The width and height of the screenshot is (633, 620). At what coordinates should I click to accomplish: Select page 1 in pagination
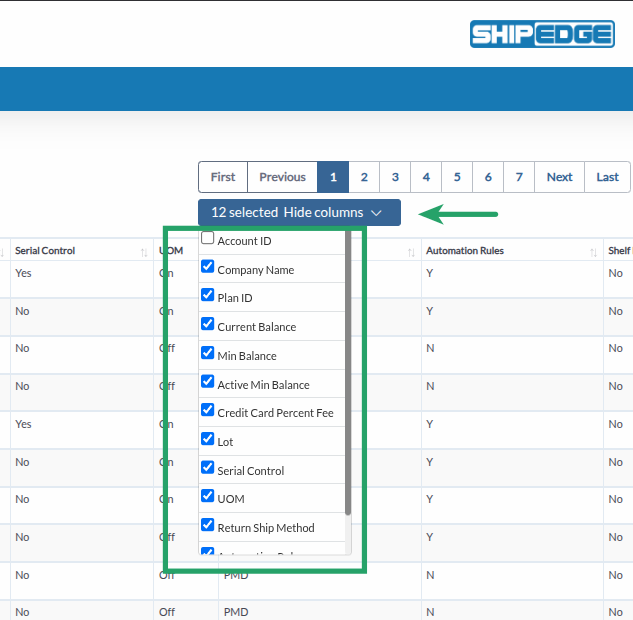coord(333,177)
